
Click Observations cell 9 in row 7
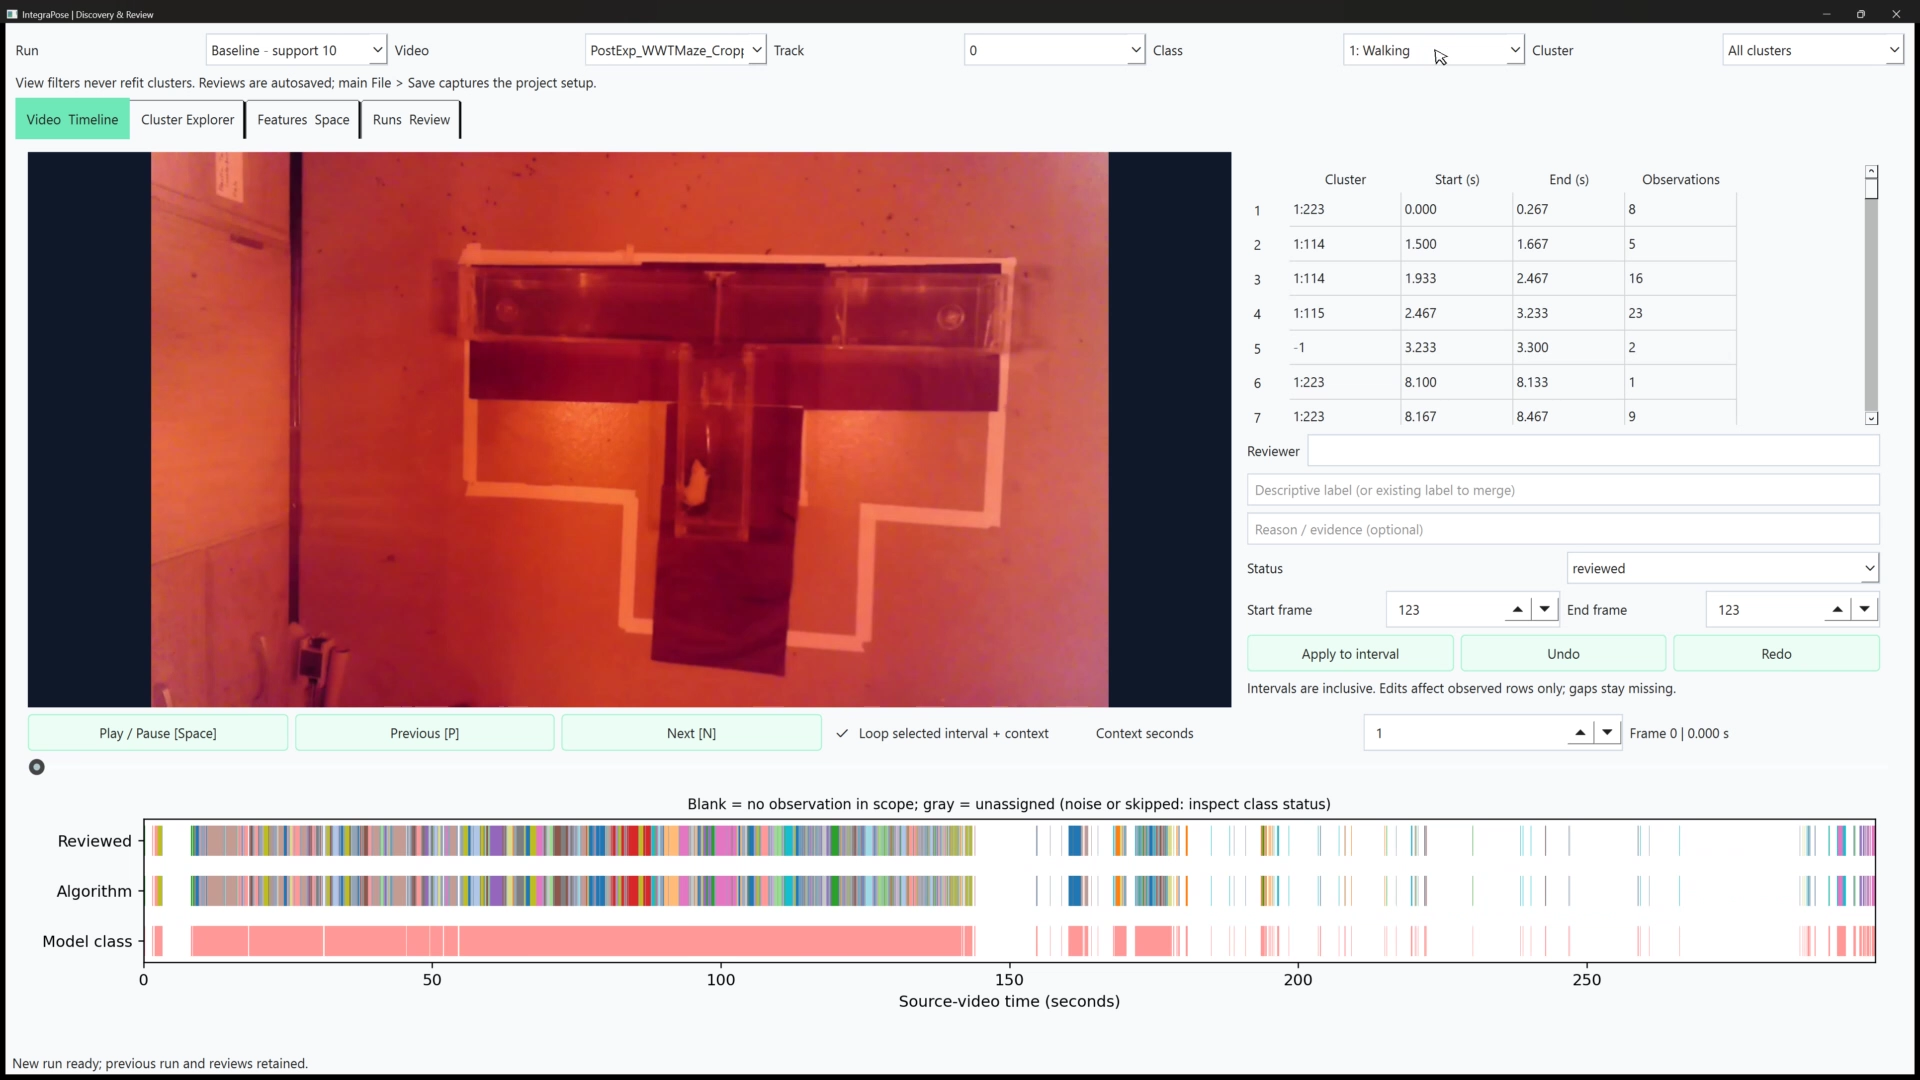1680,417
